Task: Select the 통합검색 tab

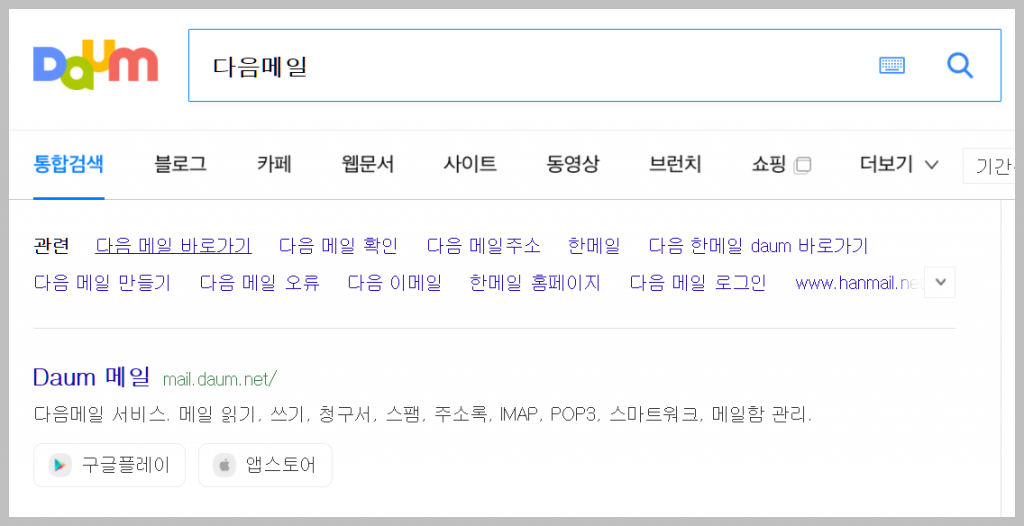Action: click(x=69, y=165)
